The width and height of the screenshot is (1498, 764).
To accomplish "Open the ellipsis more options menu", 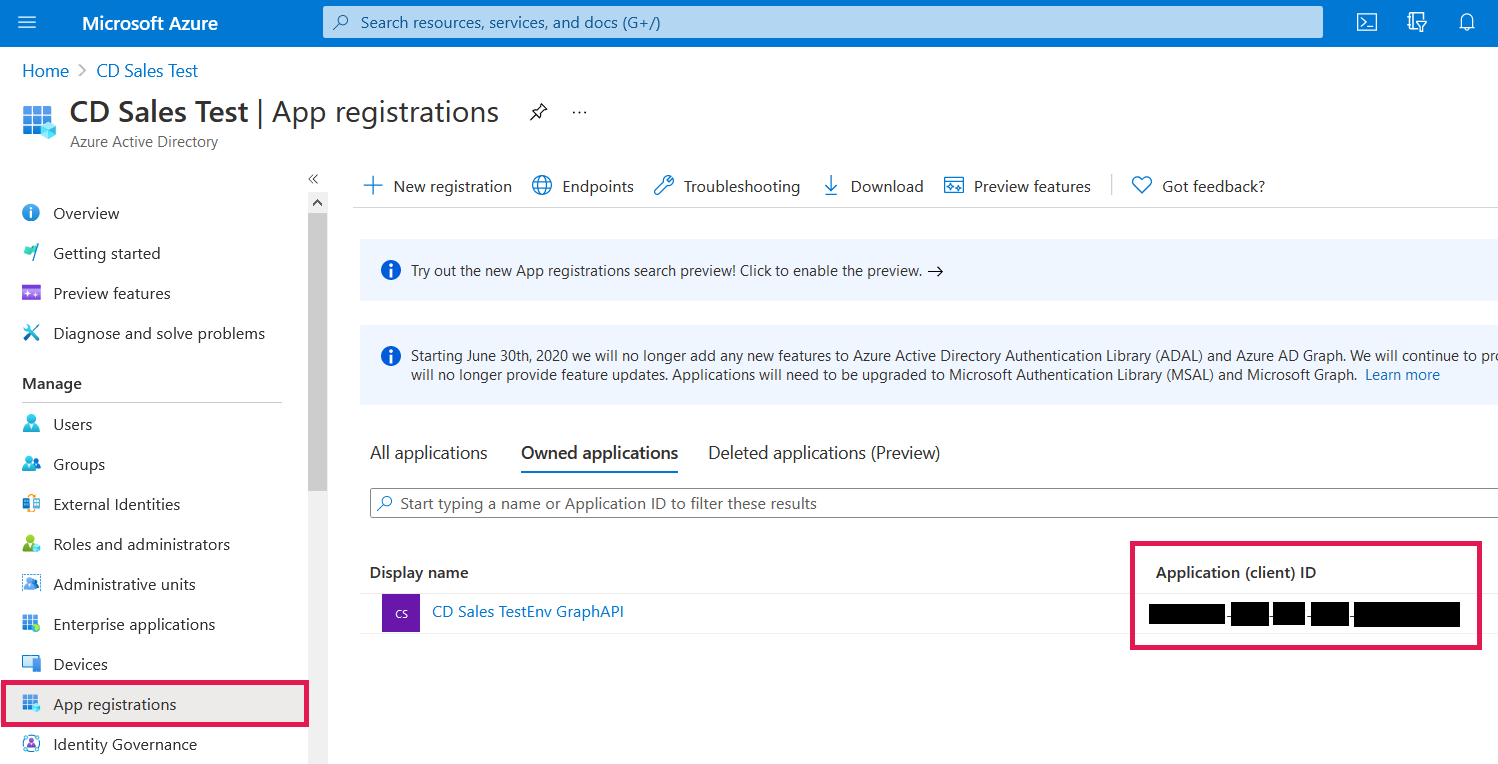I will pyautogui.click(x=580, y=112).
